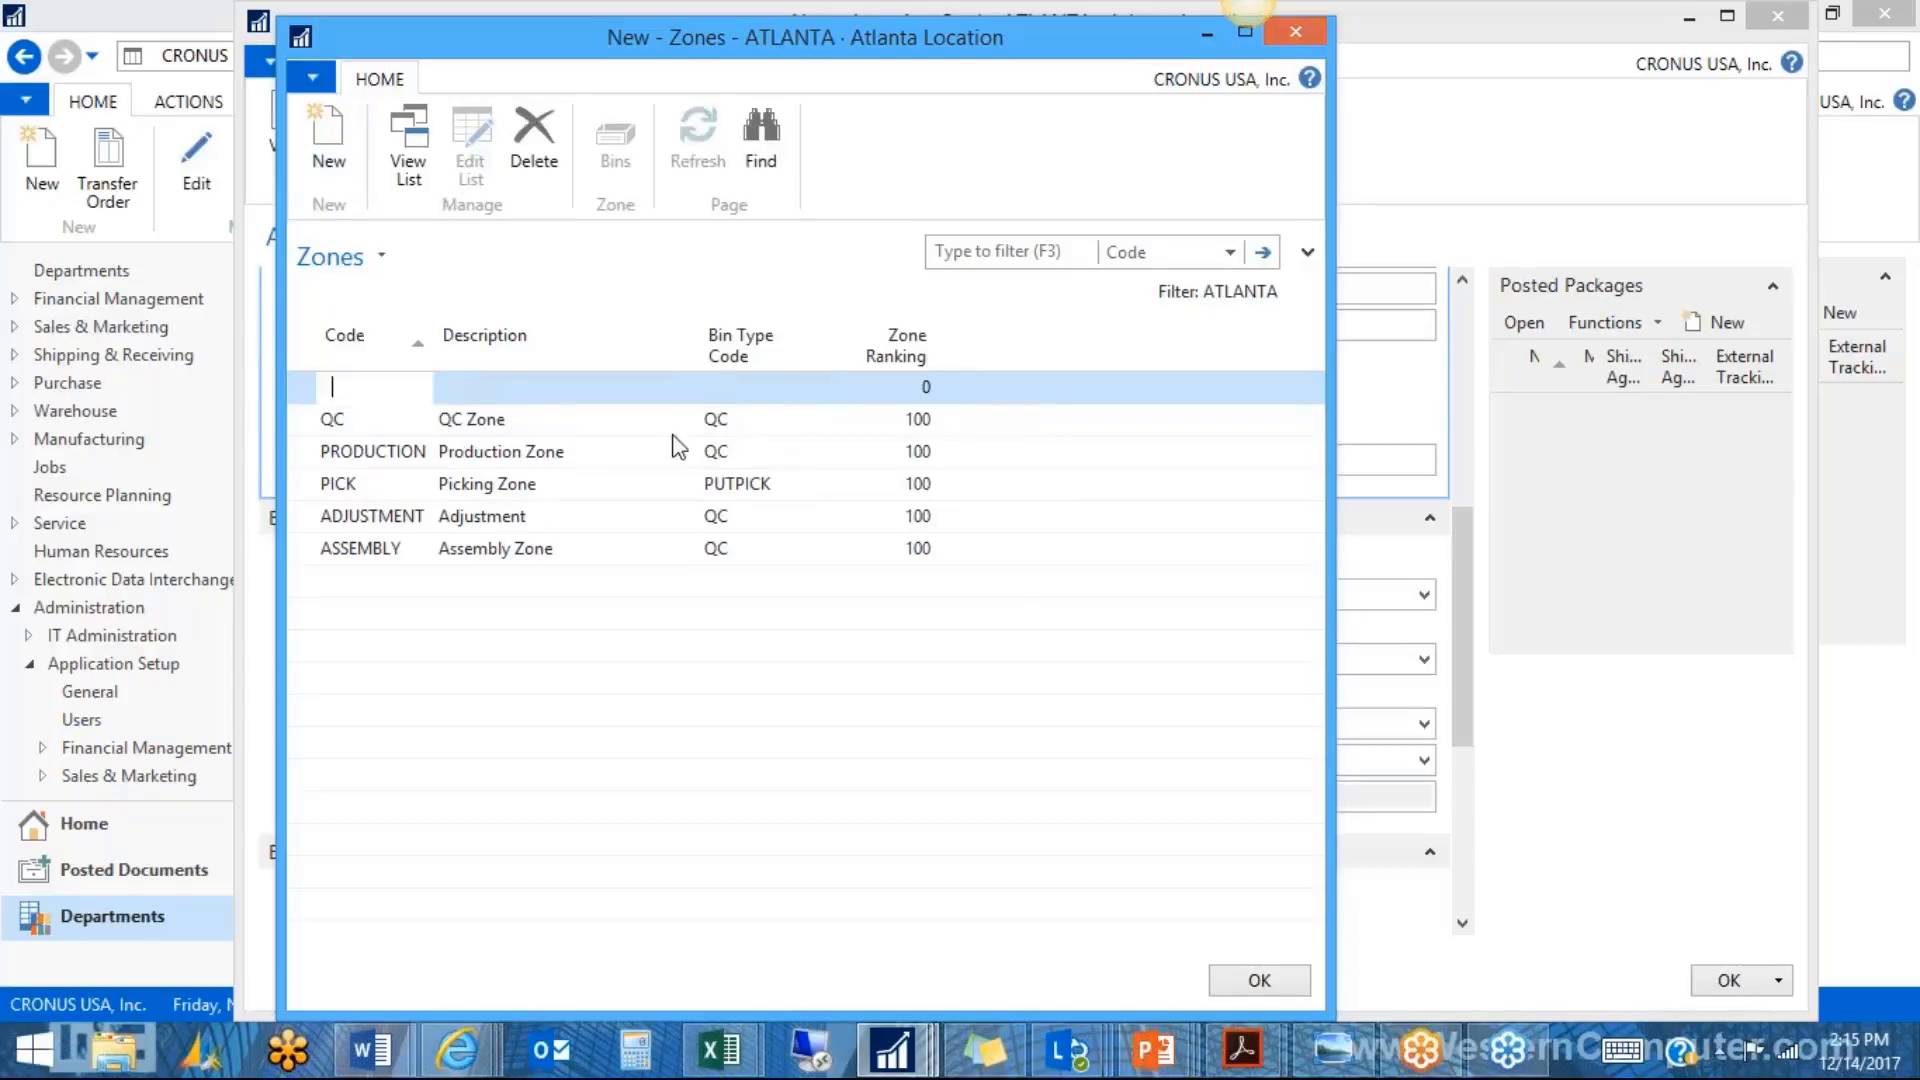Click the Delete icon in Manage group
Viewport: 1920px width, 1080px height.
[x=533, y=140]
